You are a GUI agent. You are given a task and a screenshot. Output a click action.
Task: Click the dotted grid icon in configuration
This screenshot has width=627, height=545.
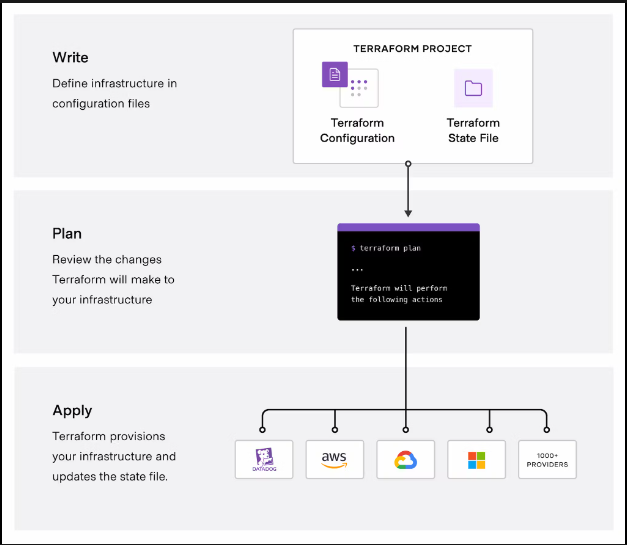359,88
